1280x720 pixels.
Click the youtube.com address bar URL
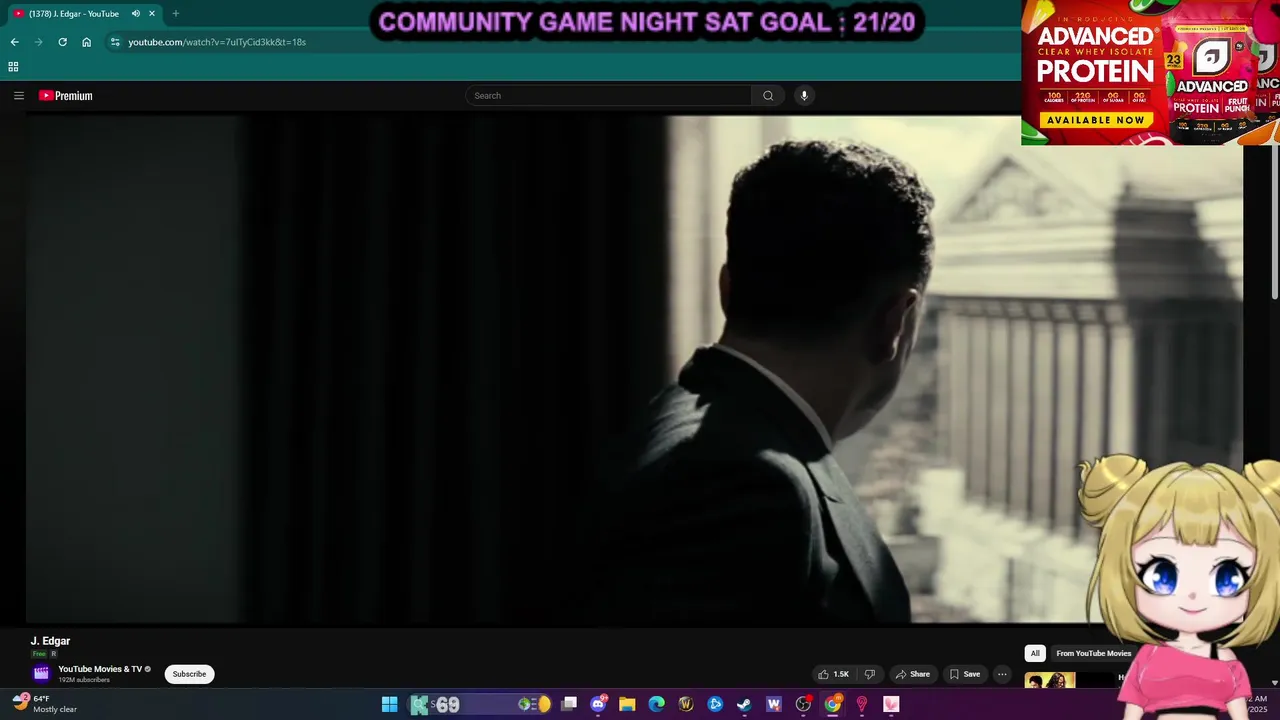pos(217,42)
